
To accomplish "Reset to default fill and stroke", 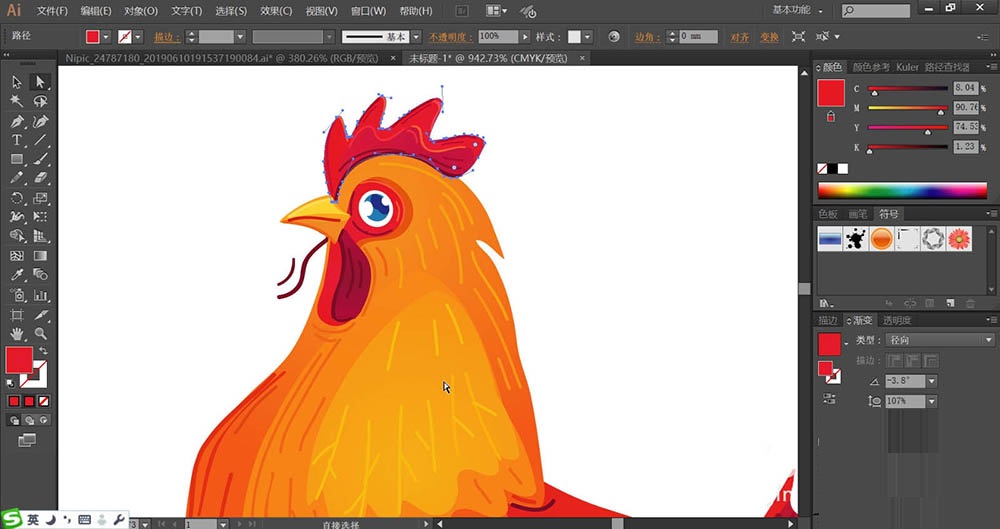I will click(x=11, y=381).
